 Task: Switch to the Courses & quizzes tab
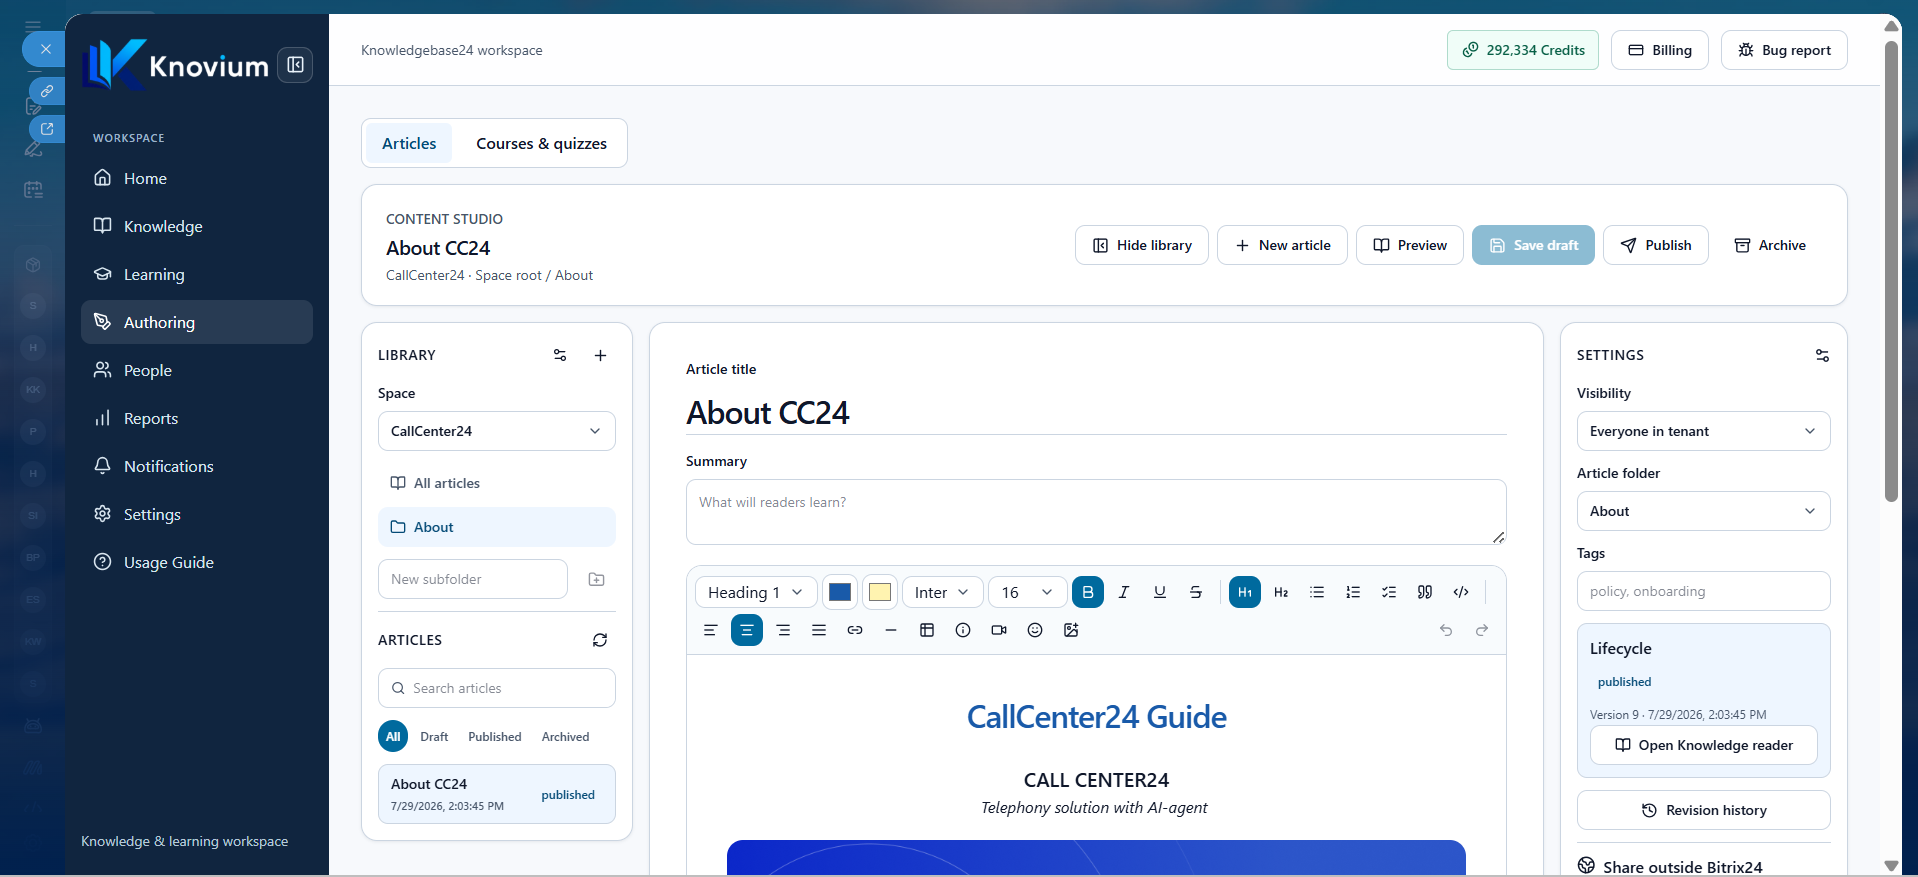pyautogui.click(x=541, y=143)
